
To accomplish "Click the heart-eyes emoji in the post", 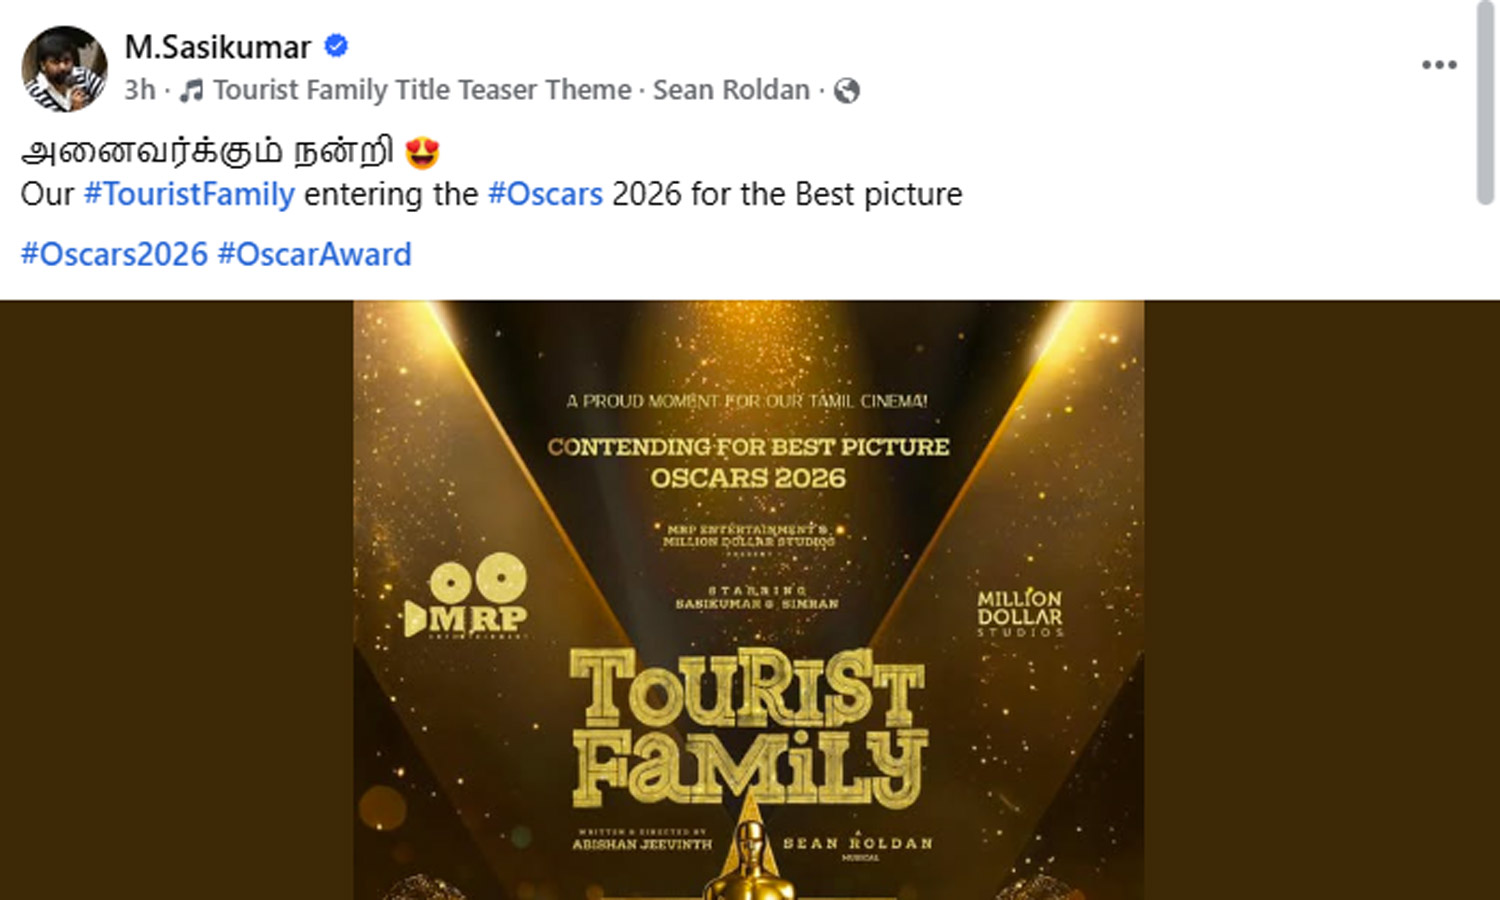I will 423,153.
